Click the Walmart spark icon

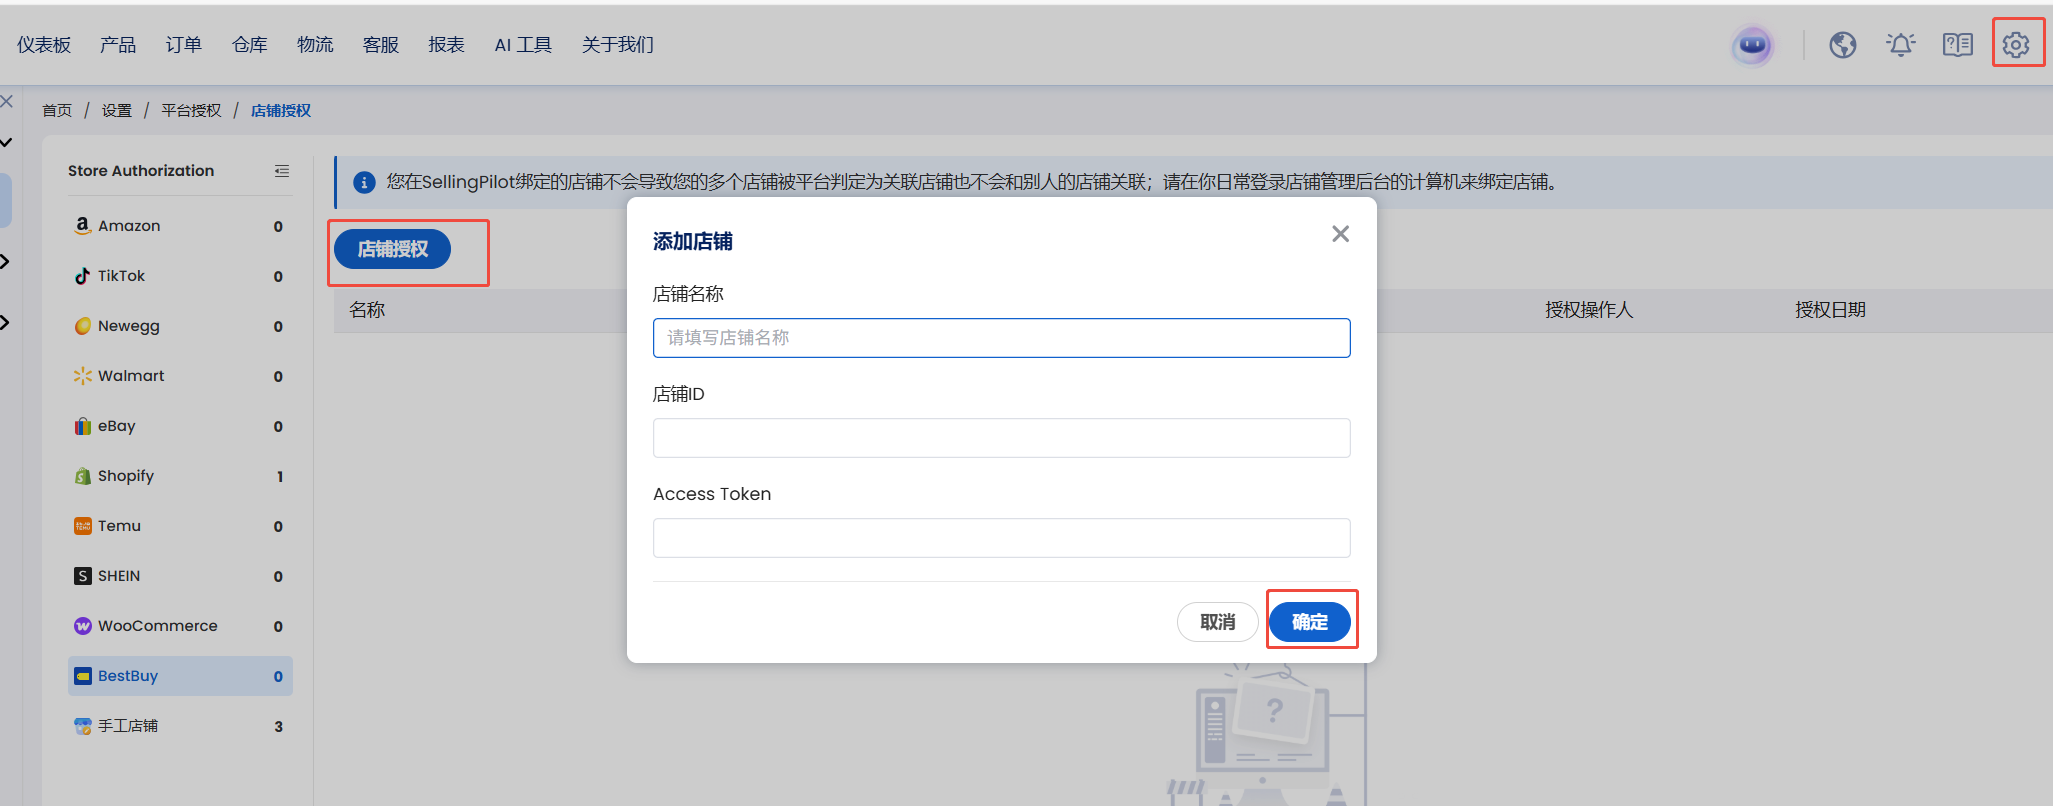[x=83, y=376]
